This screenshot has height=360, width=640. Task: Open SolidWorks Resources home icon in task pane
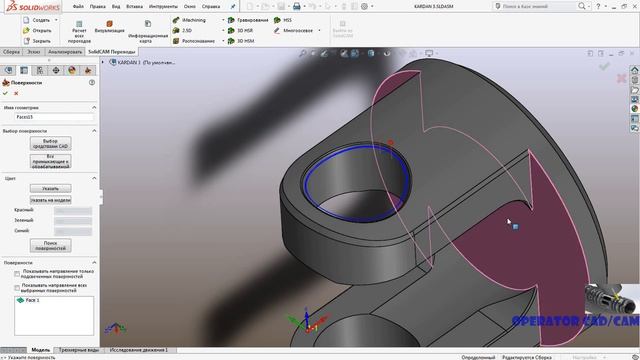point(634,70)
